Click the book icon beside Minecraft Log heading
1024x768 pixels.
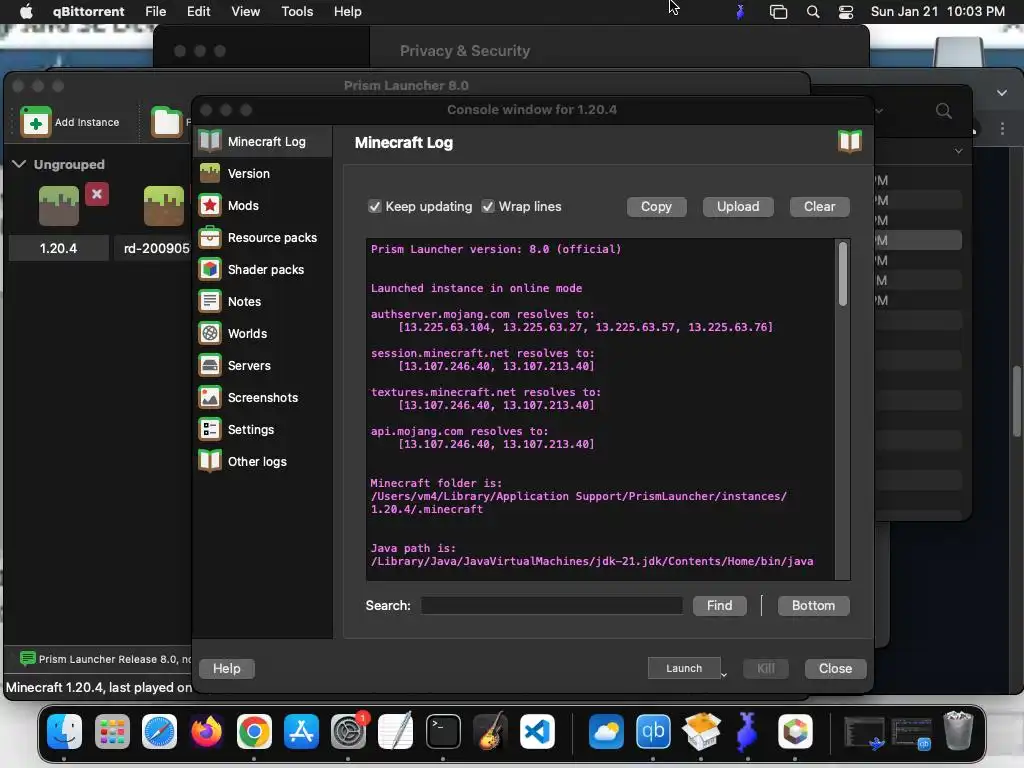point(850,141)
